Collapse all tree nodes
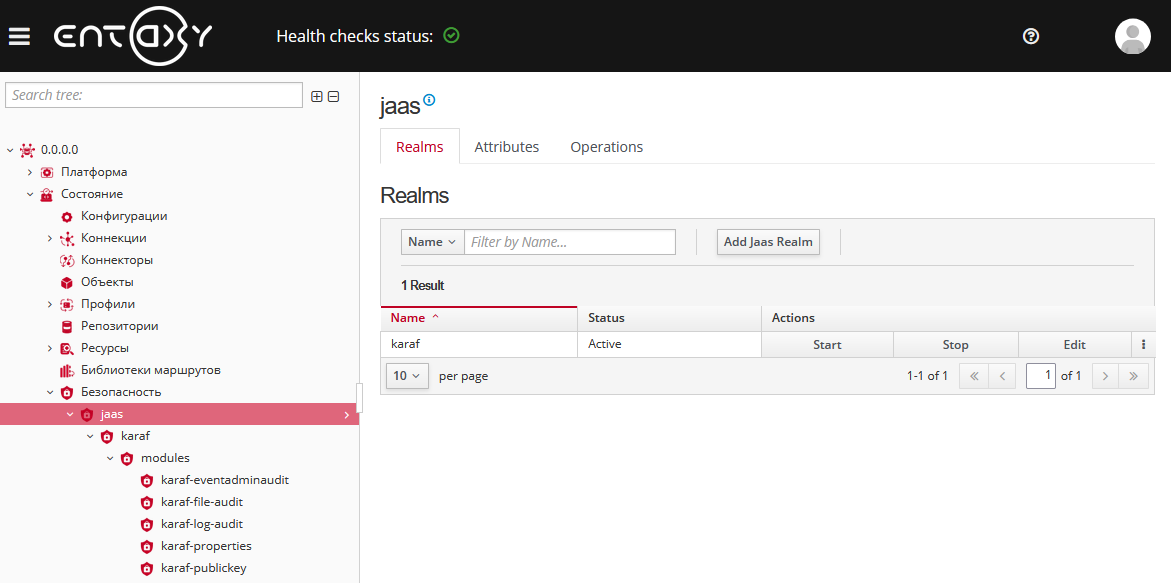The image size is (1171, 583). coord(334,96)
